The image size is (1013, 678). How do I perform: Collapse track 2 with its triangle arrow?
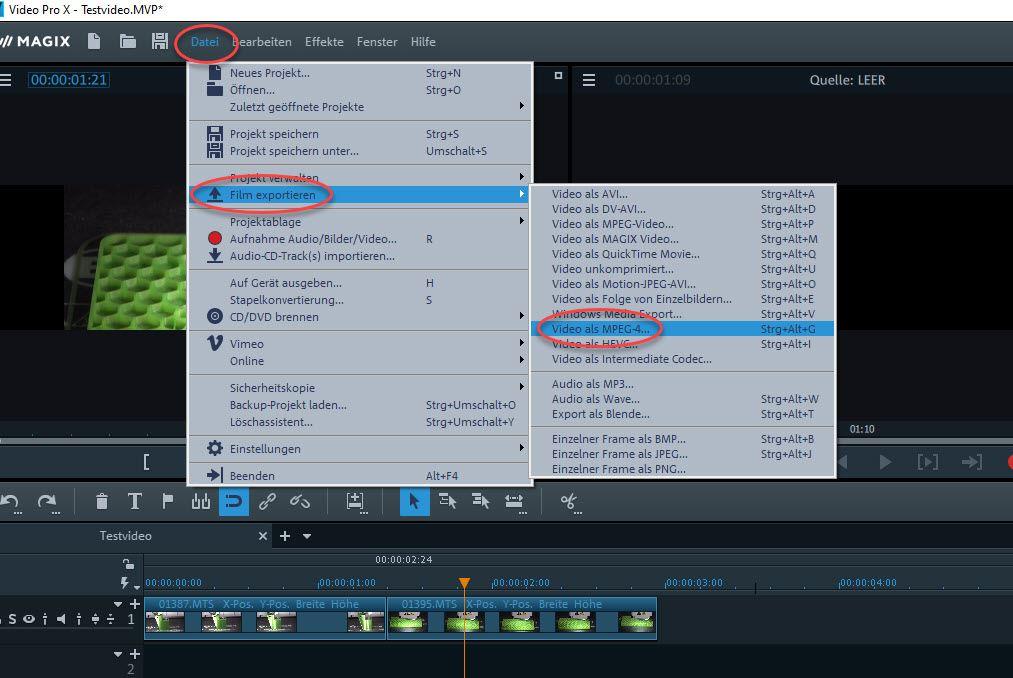[x=118, y=654]
